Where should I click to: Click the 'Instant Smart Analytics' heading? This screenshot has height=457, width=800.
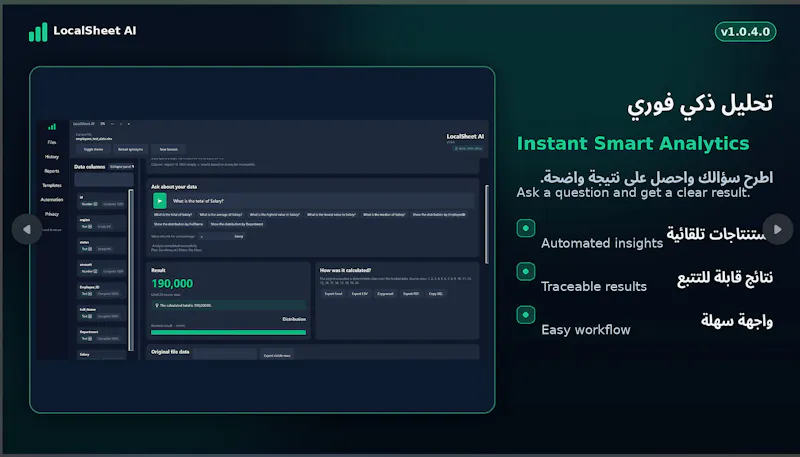tap(633, 143)
